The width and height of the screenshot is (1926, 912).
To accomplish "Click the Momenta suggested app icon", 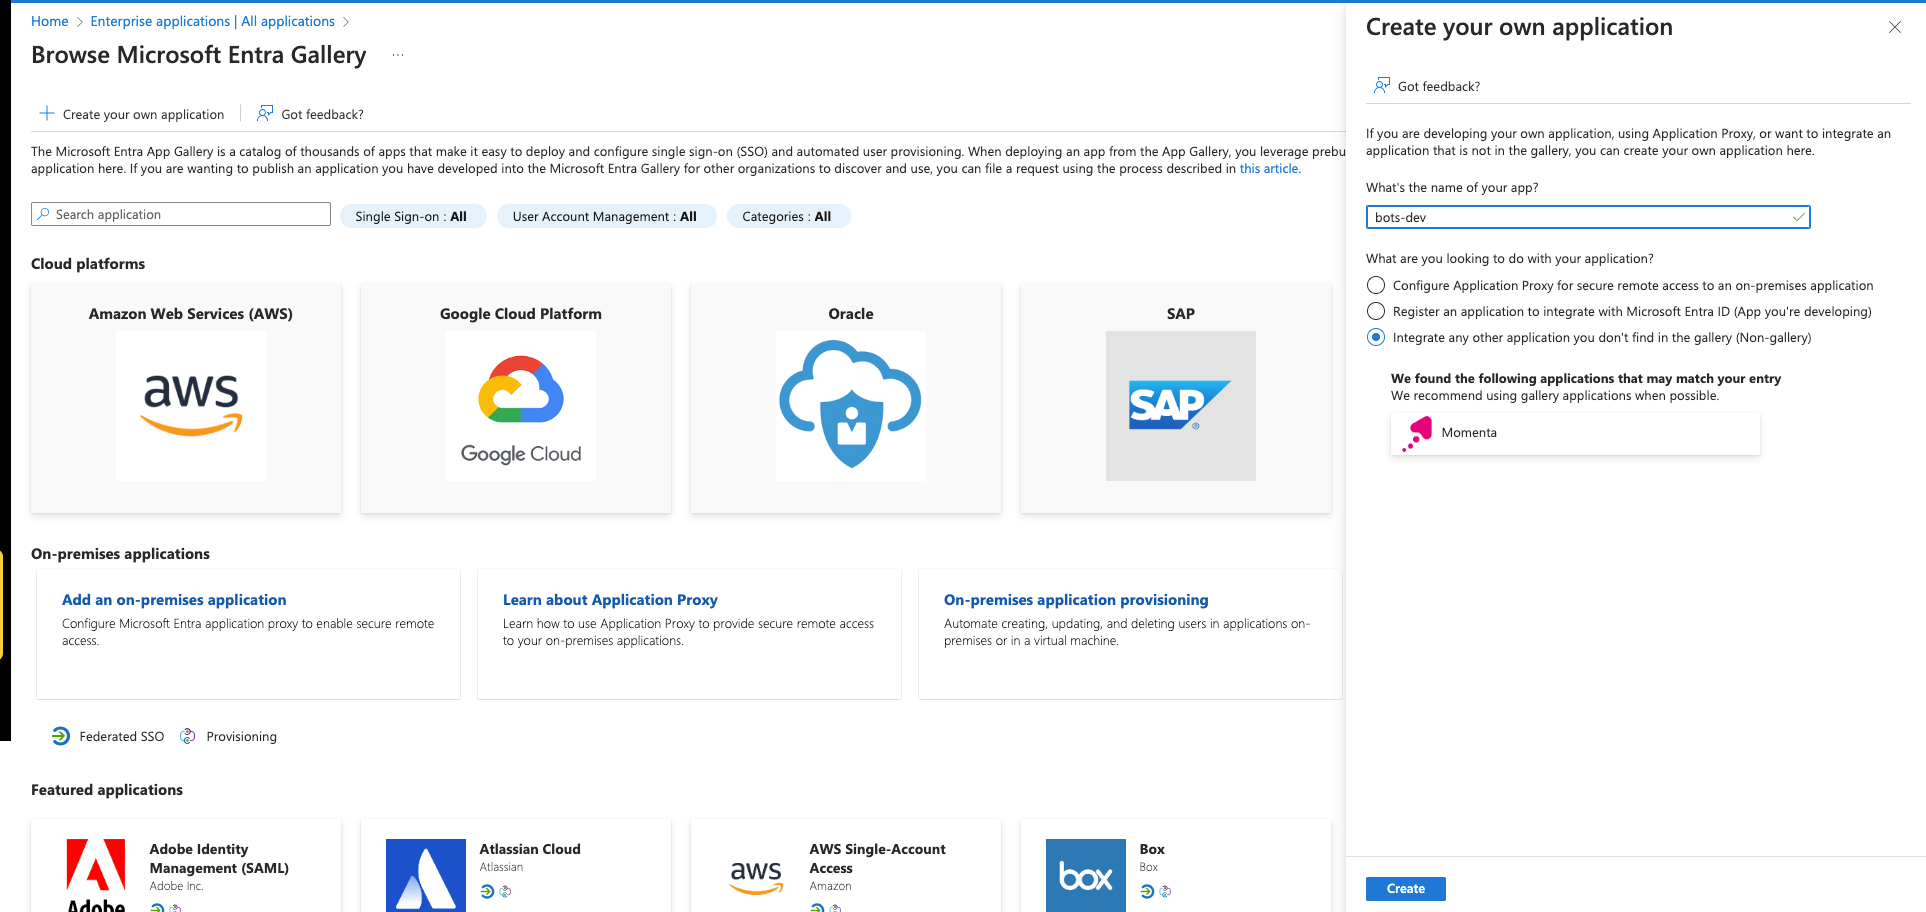I will [1417, 434].
